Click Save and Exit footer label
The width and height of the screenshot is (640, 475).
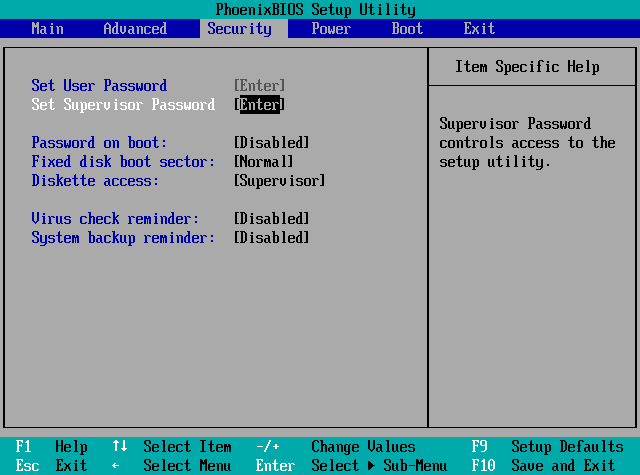pyautogui.click(x=563, y=466)
